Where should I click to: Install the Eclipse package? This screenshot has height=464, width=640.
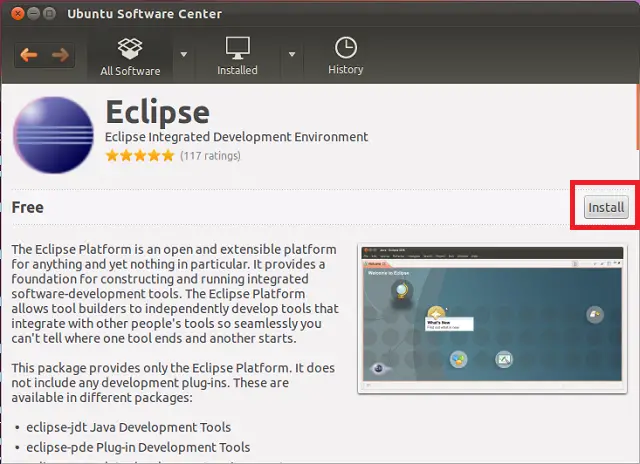(x=606, y=207)
